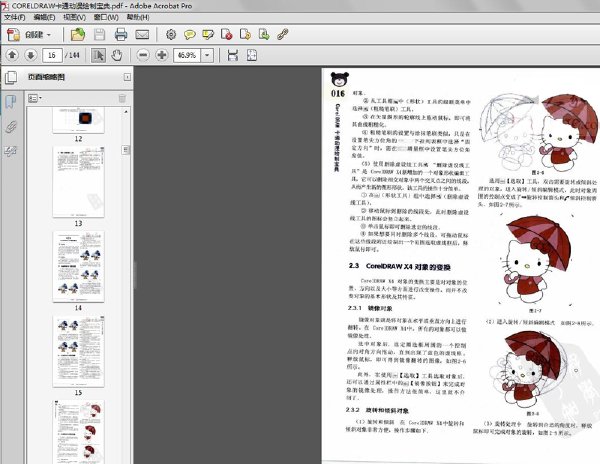Click the delete page icon

[x=227, y=35]
